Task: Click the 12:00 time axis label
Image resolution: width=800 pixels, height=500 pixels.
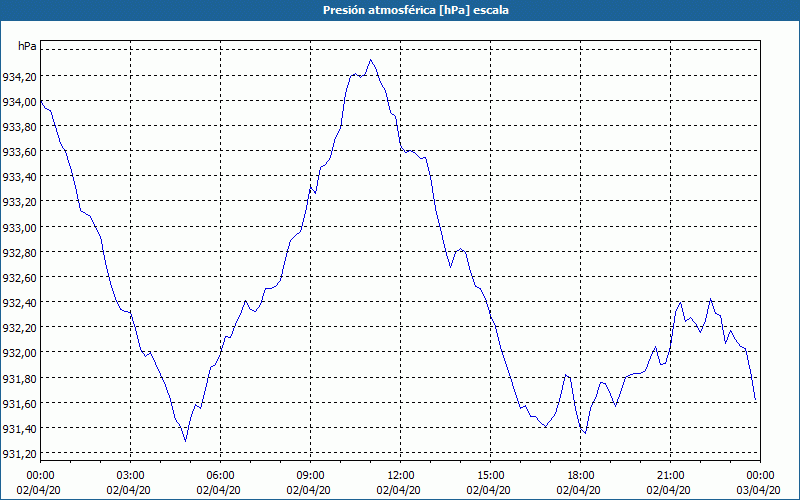Action: [x=401, y=476]
